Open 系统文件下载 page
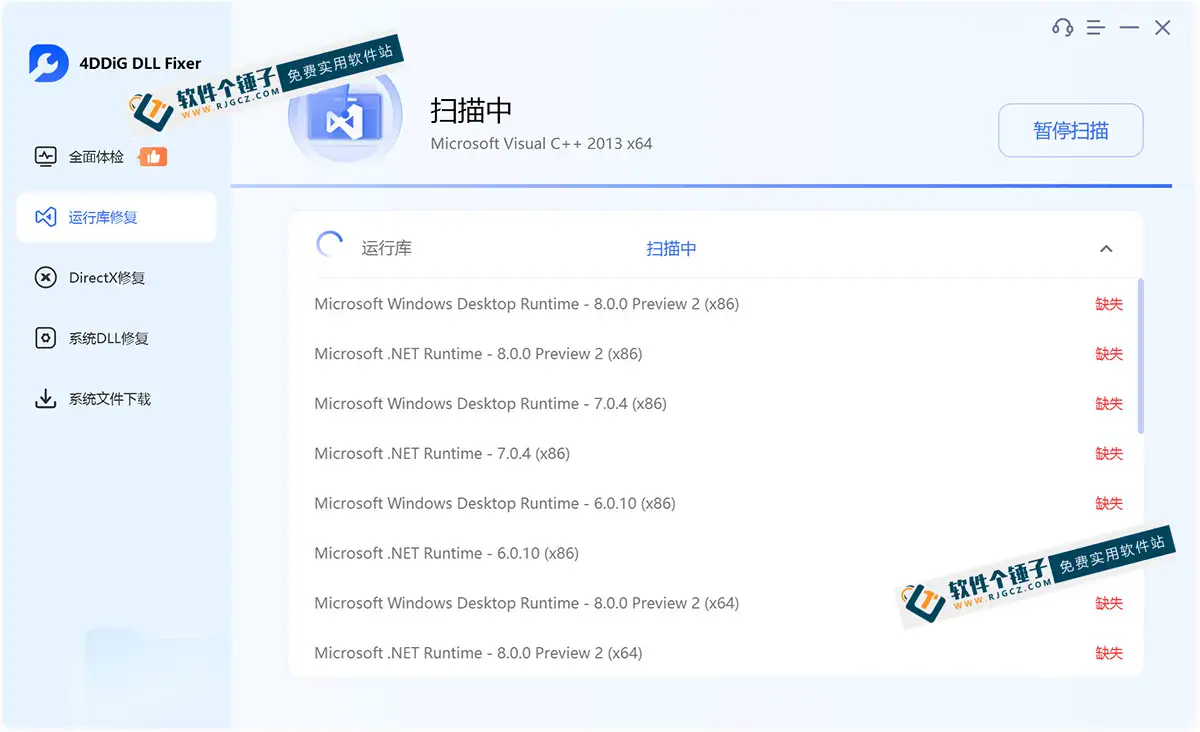This screenshot has height=732, width=1200. (116, 399)
